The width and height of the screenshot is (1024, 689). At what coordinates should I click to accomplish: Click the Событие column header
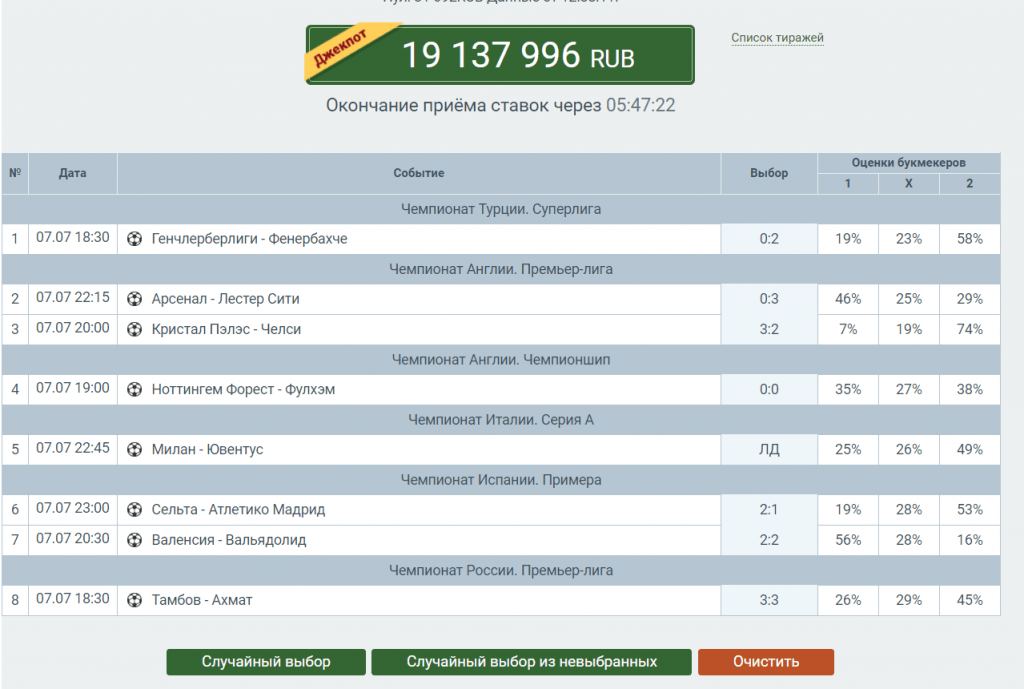coord(419,173)
